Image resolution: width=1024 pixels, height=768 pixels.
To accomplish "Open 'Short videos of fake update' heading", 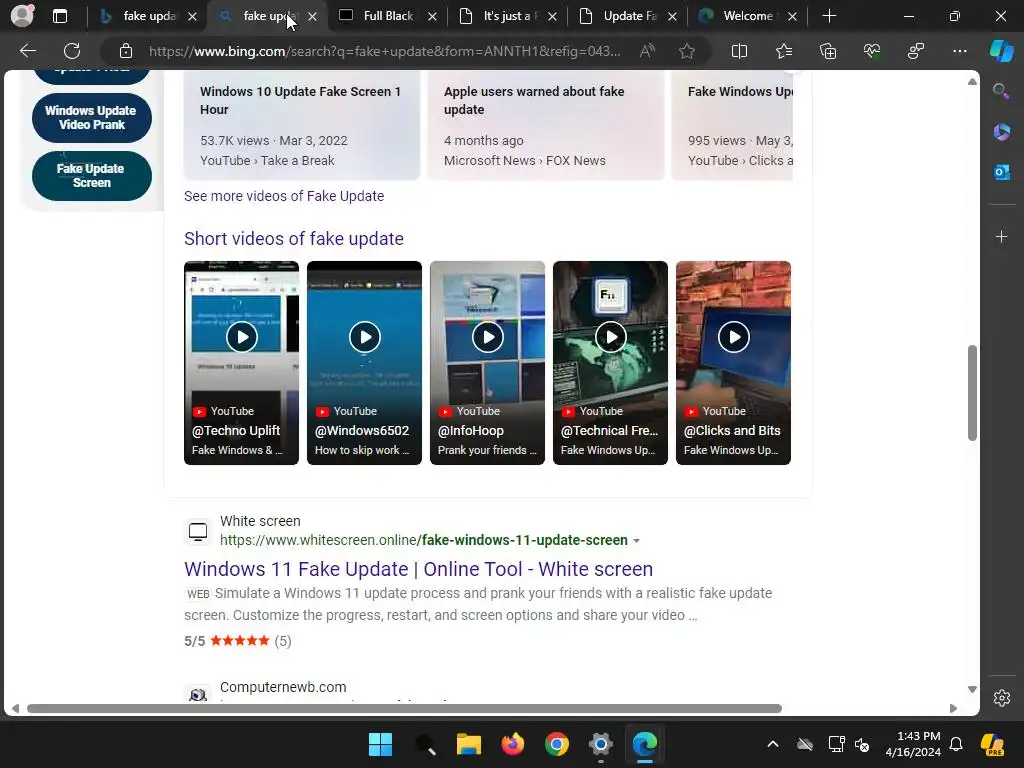I will click(294, 239).
